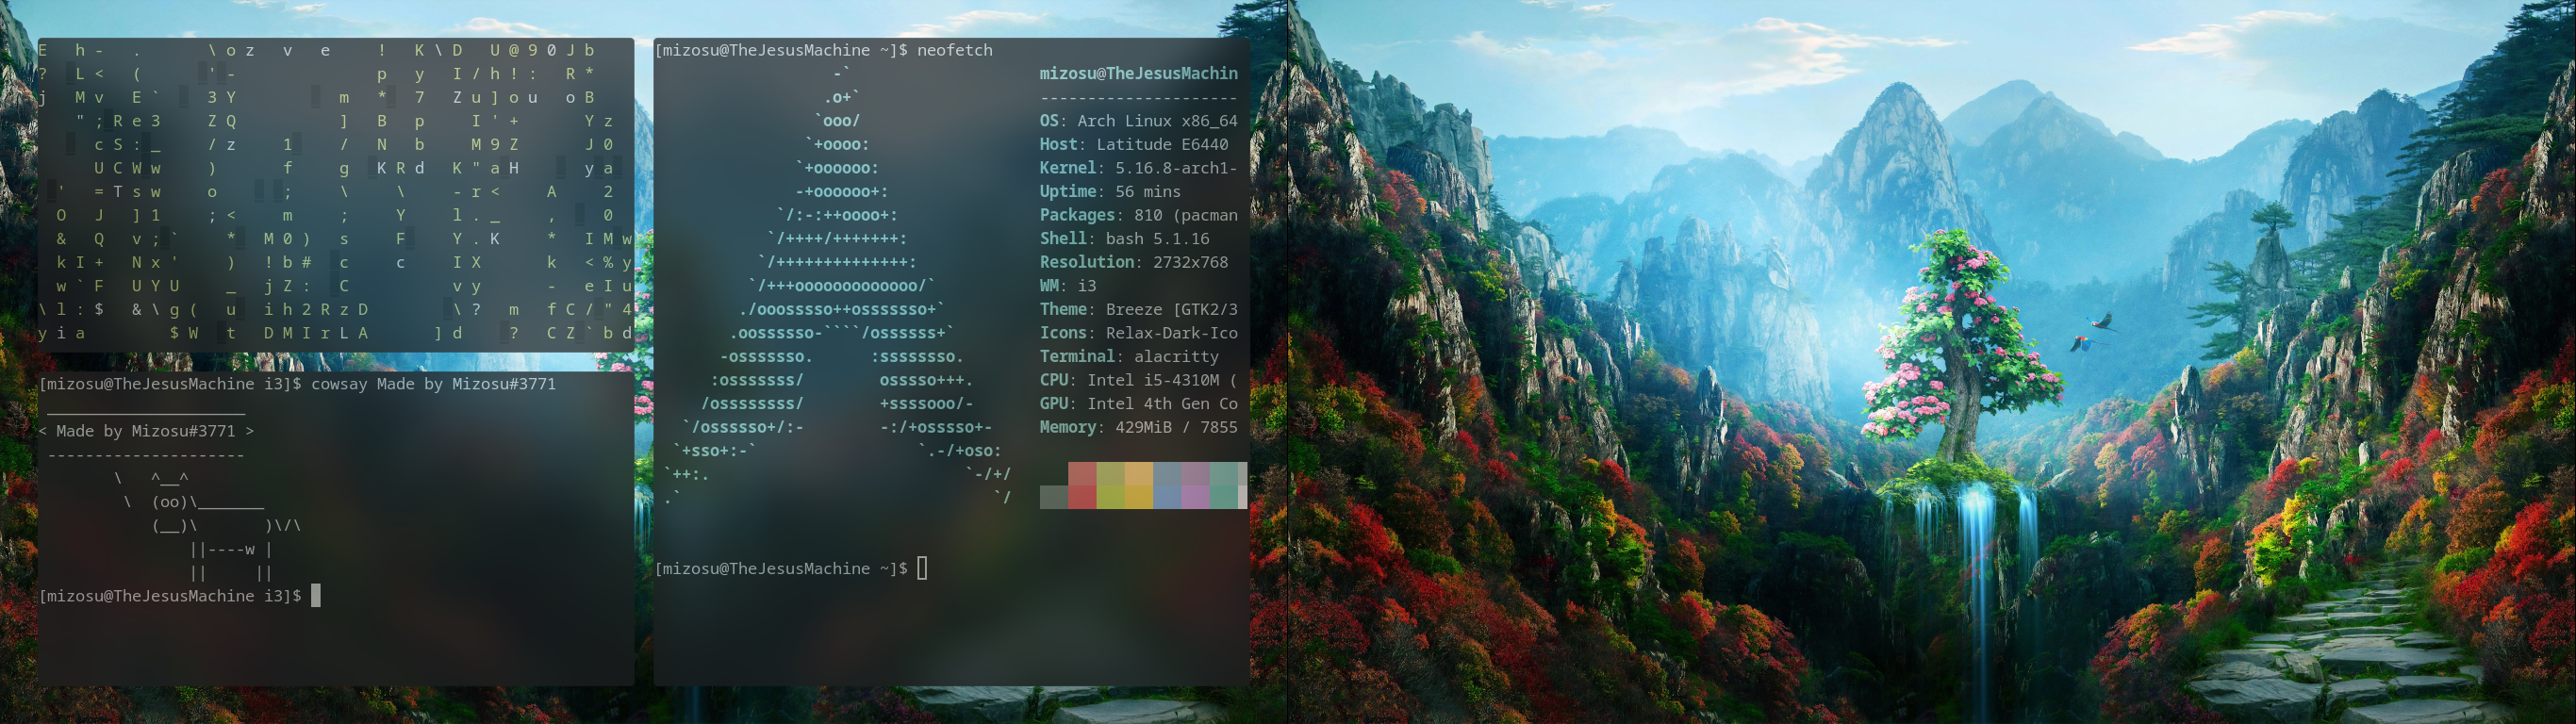Click the "OS: Arch Linux x86_64" line

point(1138,121)
